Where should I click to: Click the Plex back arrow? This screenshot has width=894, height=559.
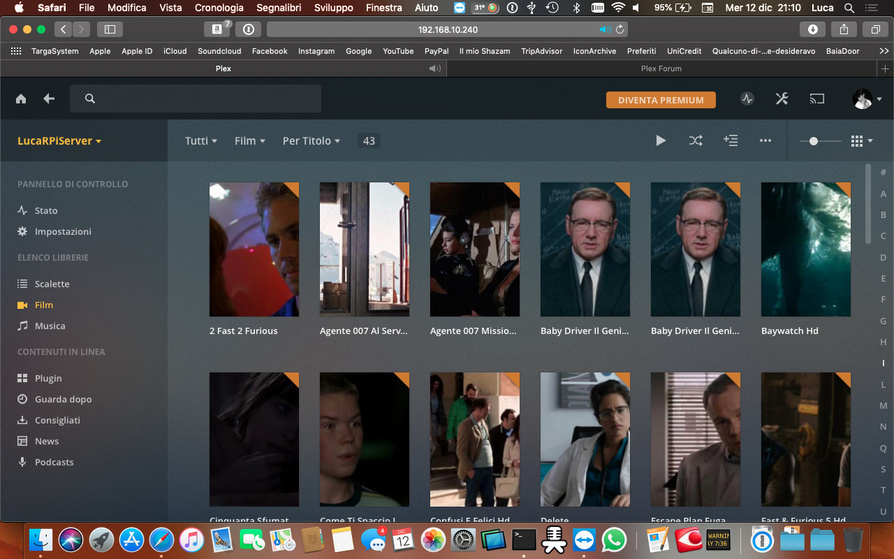(x=49, y=99)
